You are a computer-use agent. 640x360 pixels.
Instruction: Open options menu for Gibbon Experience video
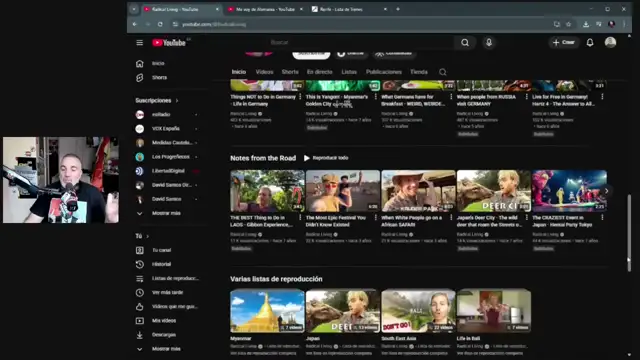[x=300, y=218]
